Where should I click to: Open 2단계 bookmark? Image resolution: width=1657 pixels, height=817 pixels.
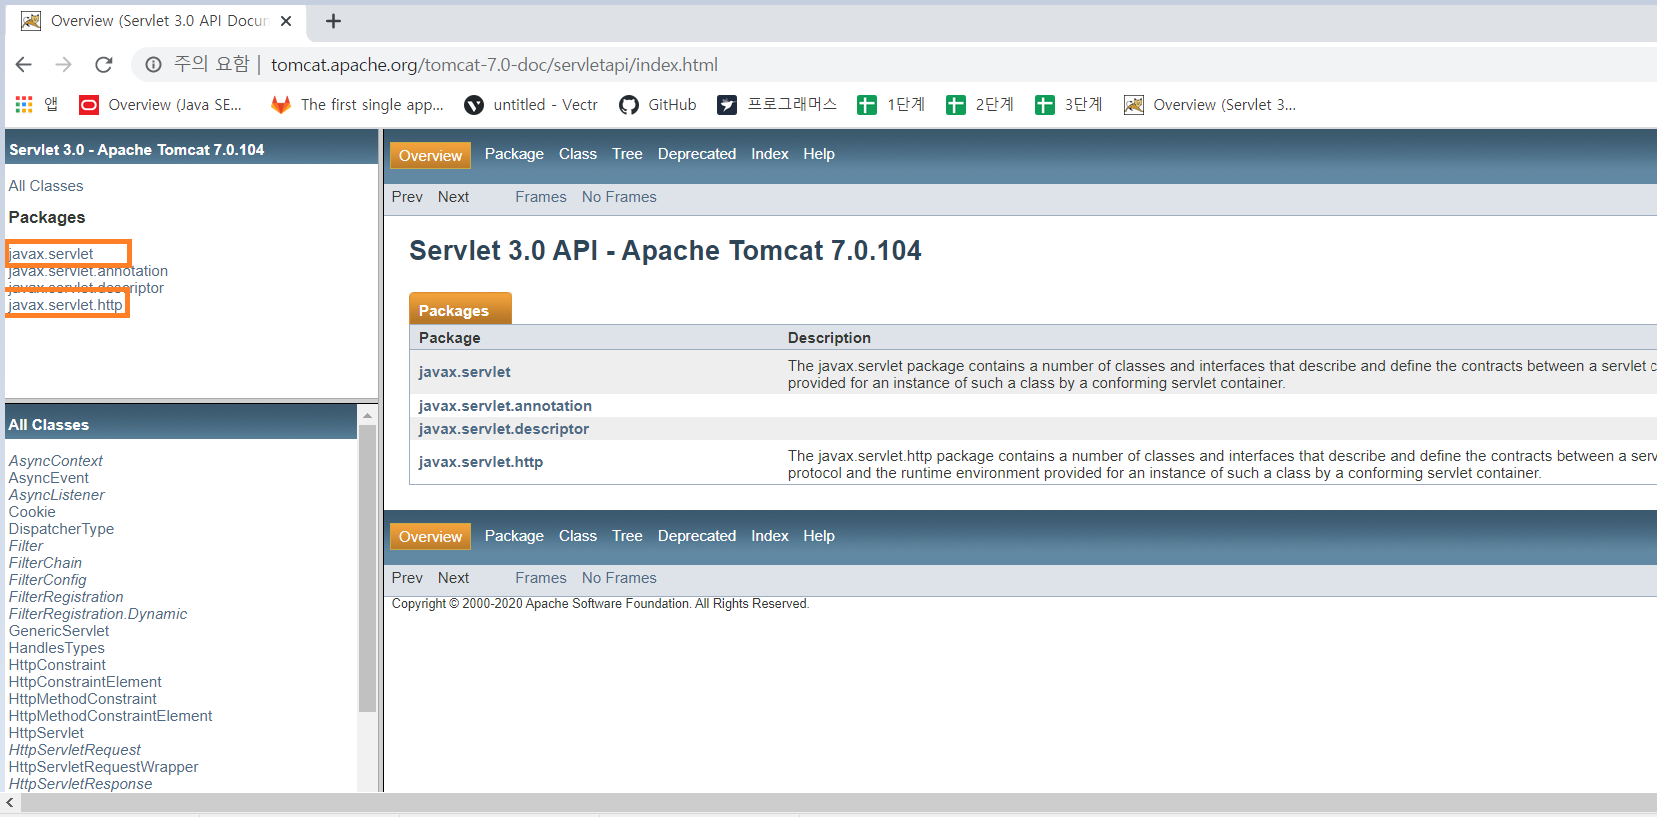(x=980, y=105)
